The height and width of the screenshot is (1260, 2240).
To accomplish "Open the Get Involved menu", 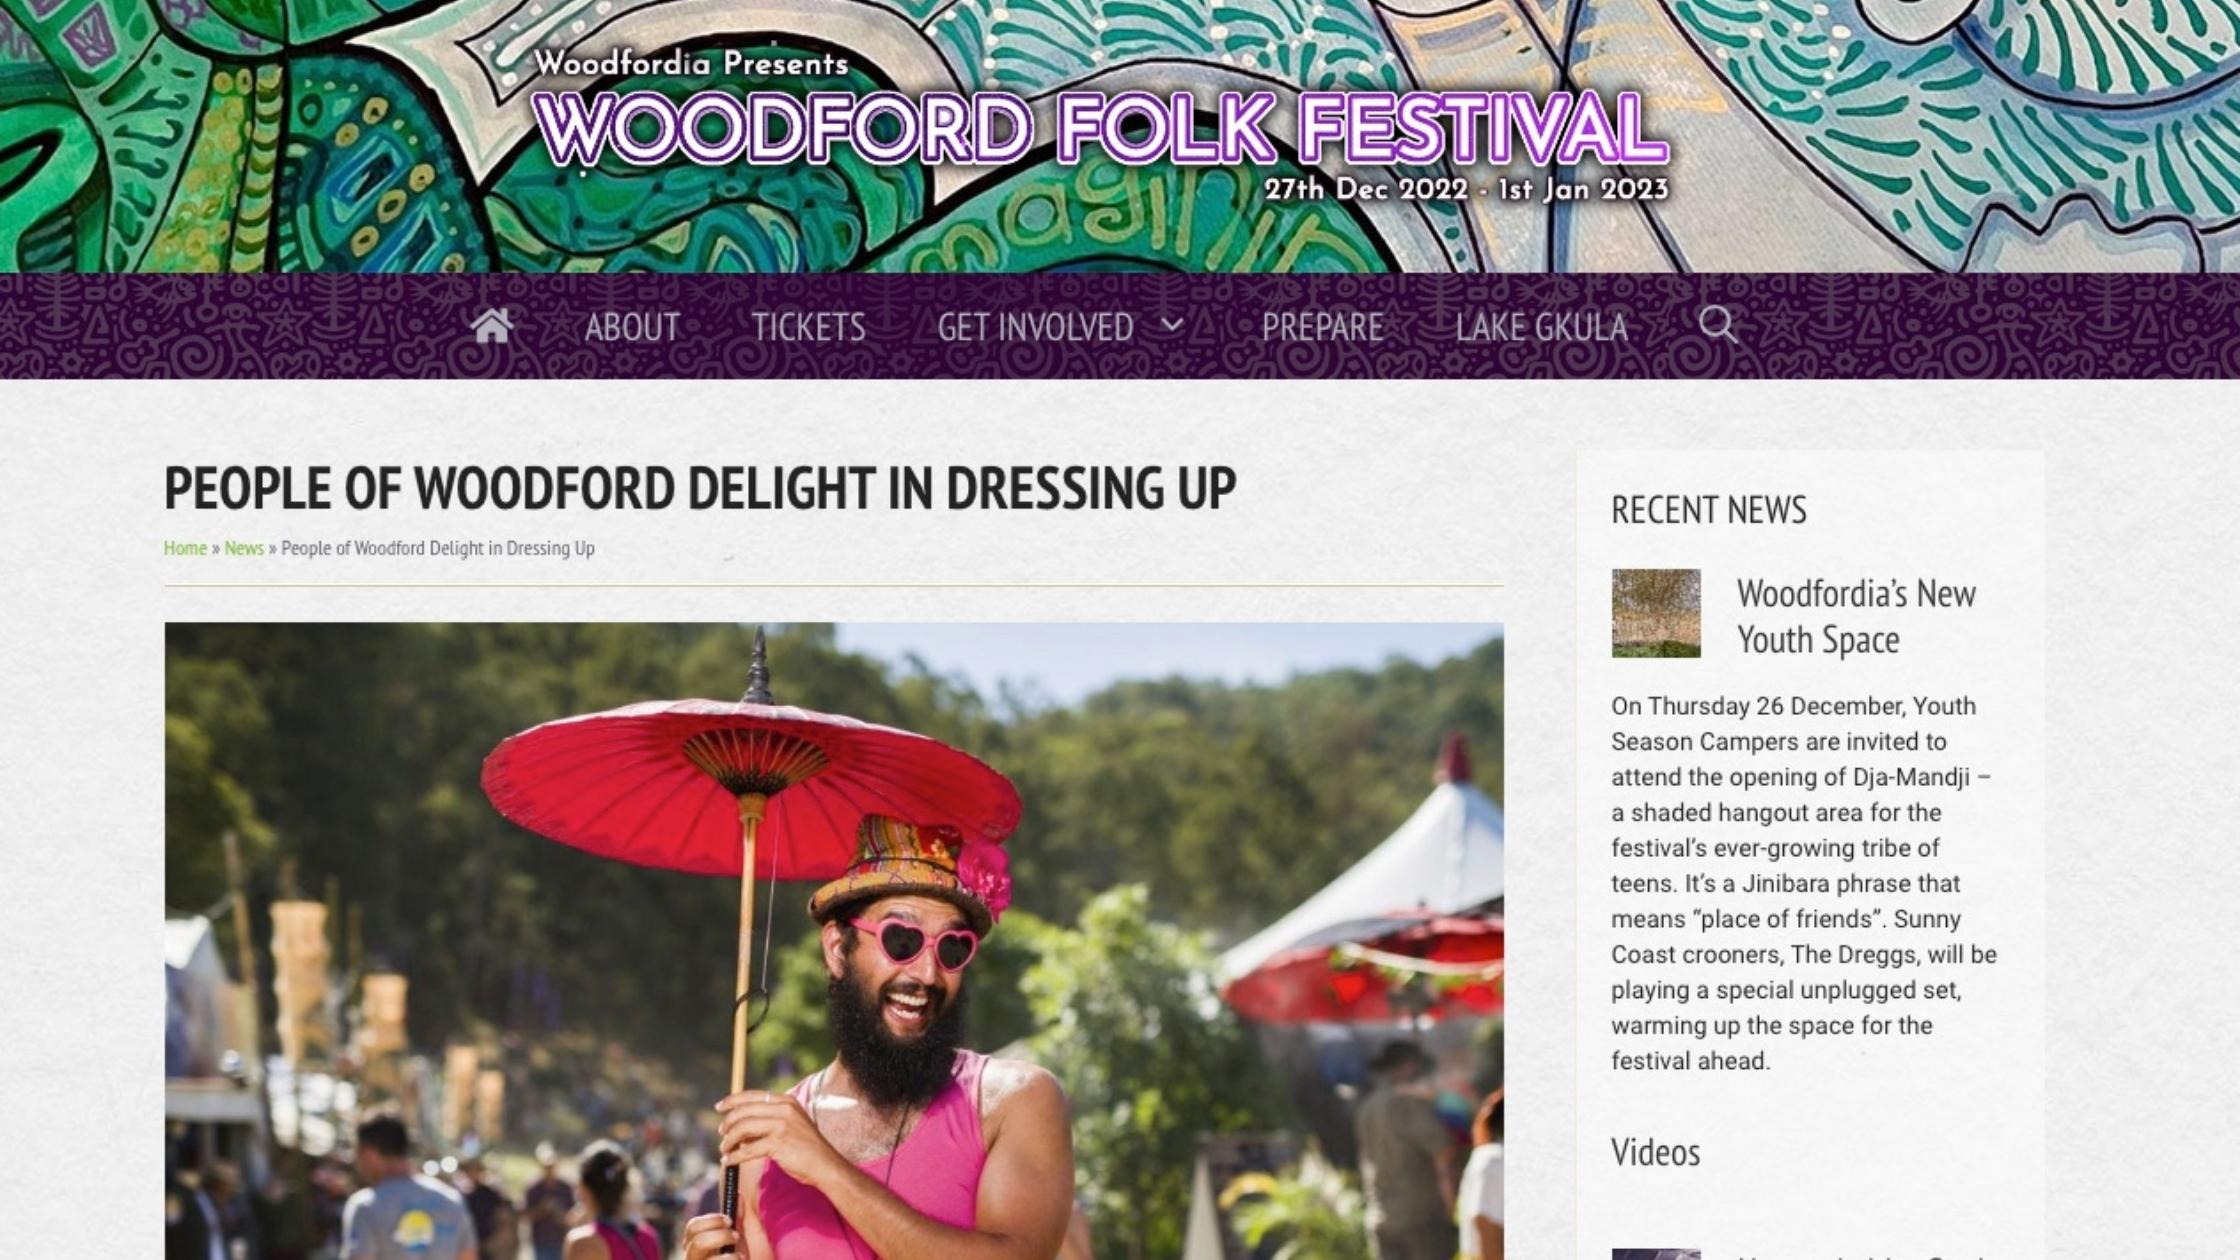I will click(x=1035, y=327).
